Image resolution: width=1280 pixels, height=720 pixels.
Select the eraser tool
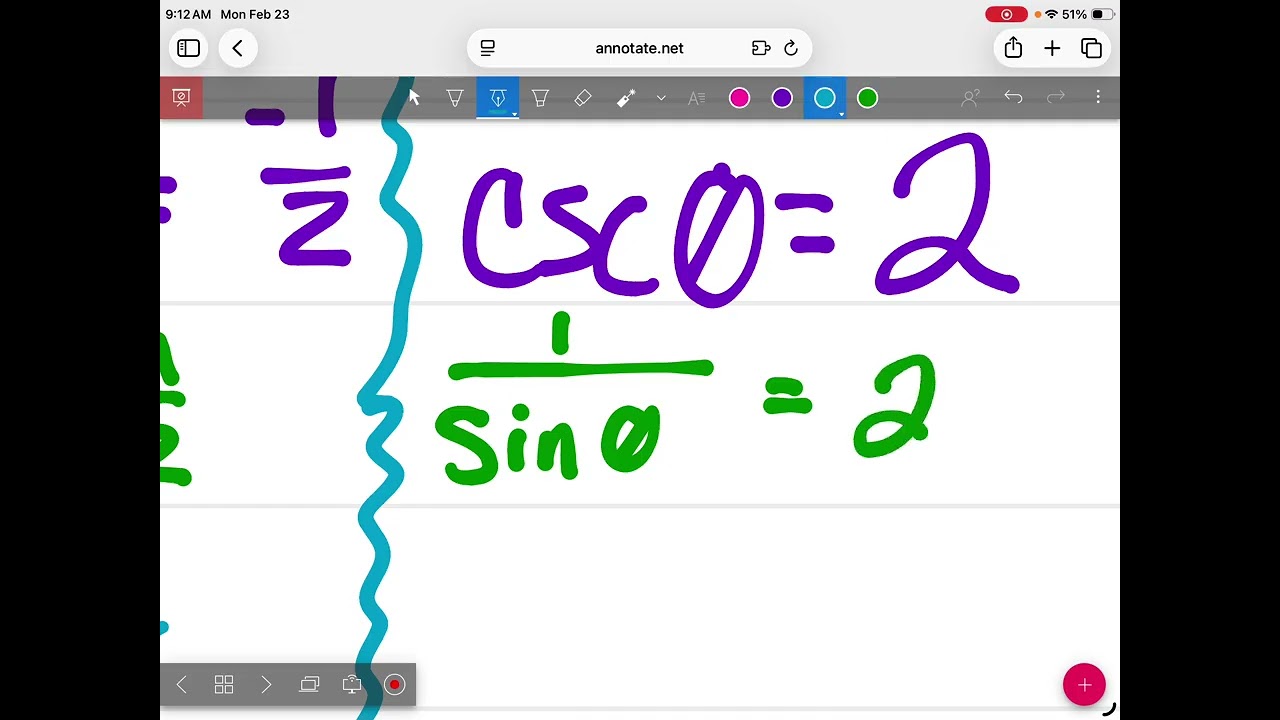tap(583, 97)
